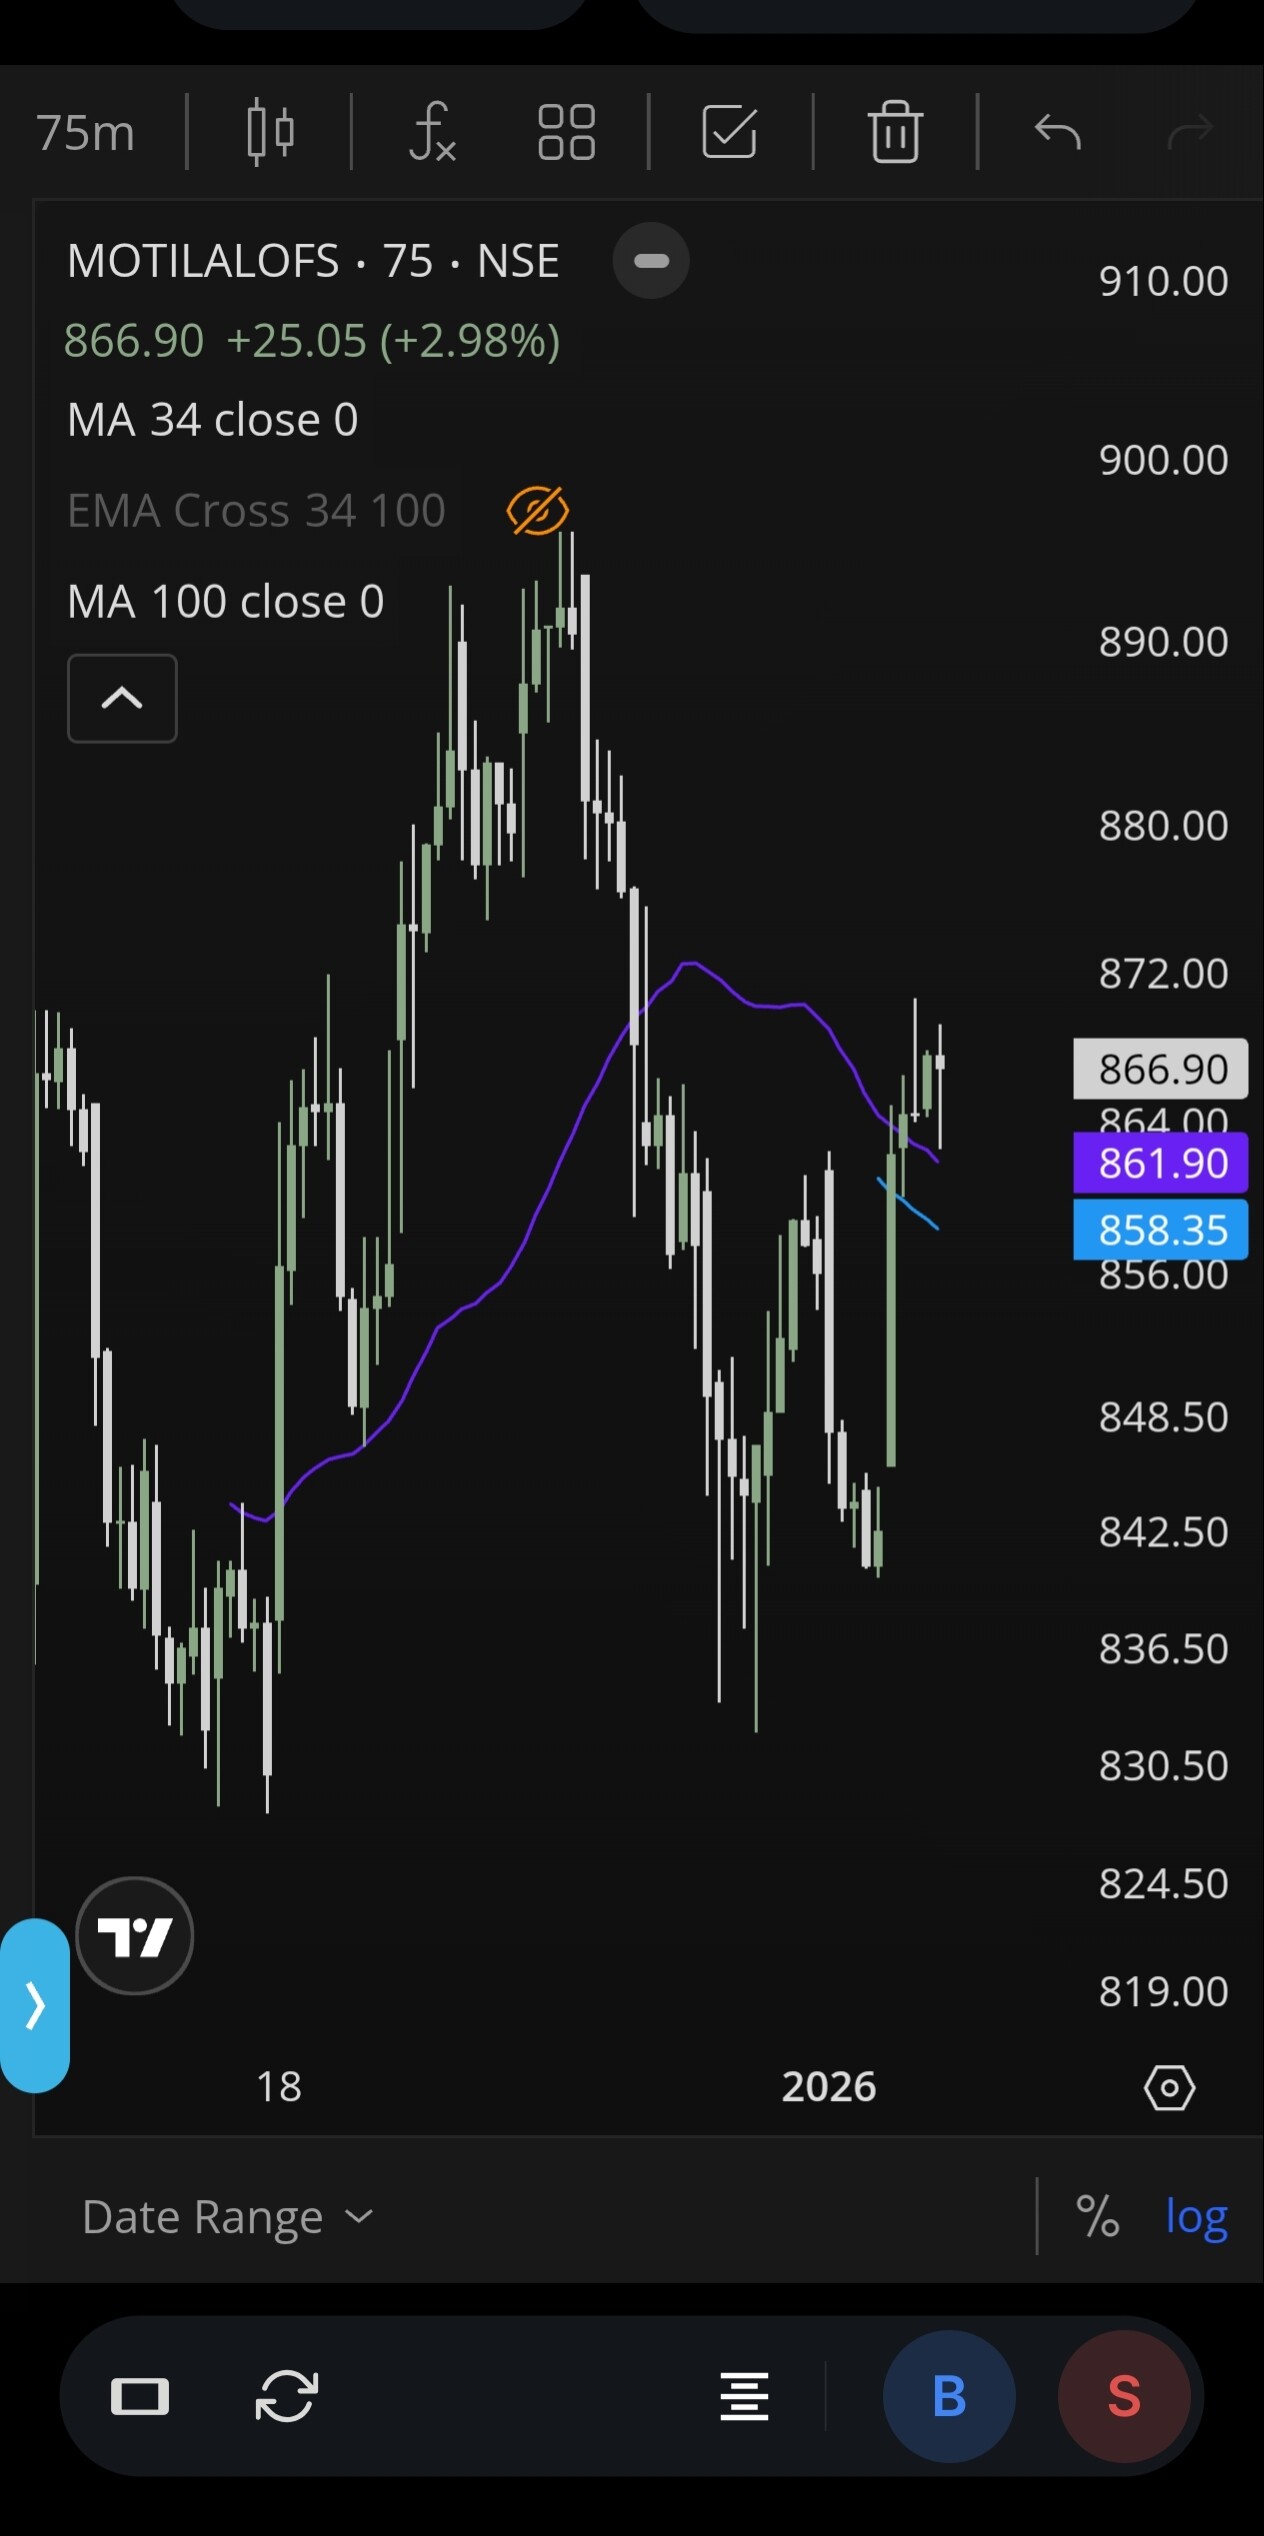Open the horizontal lines menu icon
This screenshot has height=2536, width=1264.
pos(744,2397)
